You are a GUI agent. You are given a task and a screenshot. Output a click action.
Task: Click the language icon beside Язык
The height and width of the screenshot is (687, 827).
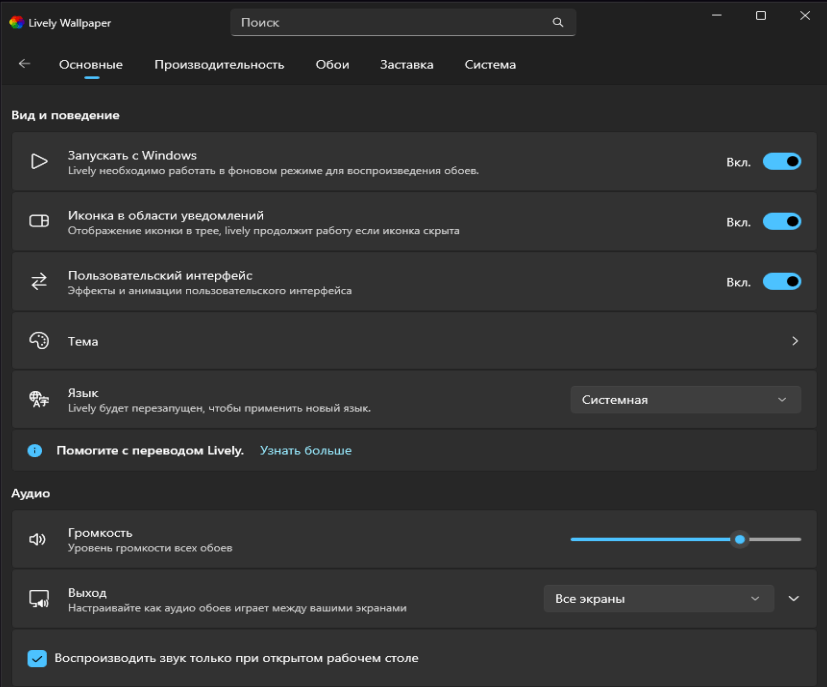point(39,399)
